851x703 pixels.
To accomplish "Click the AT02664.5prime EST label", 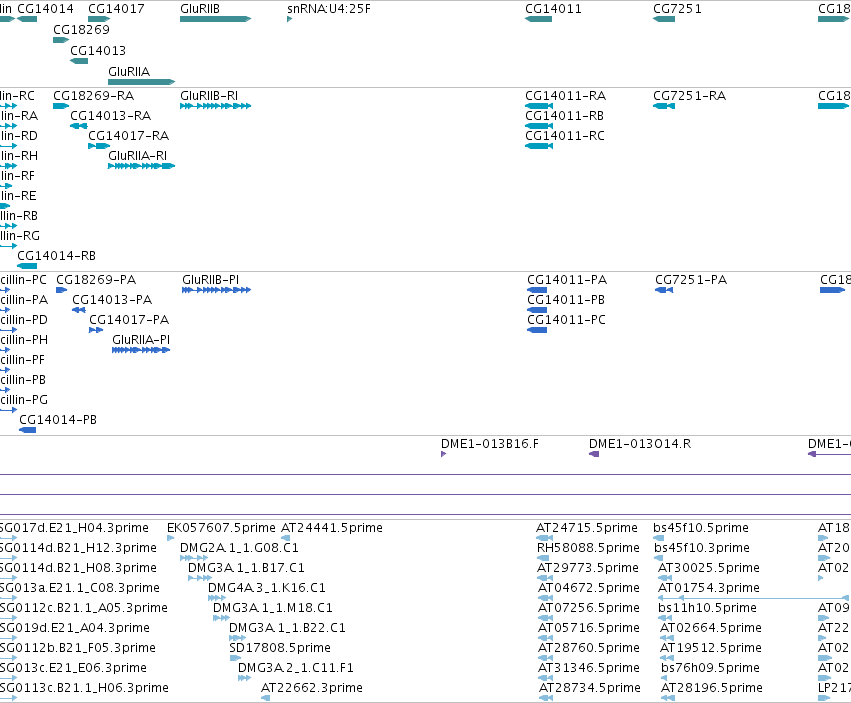I will 711,628.
